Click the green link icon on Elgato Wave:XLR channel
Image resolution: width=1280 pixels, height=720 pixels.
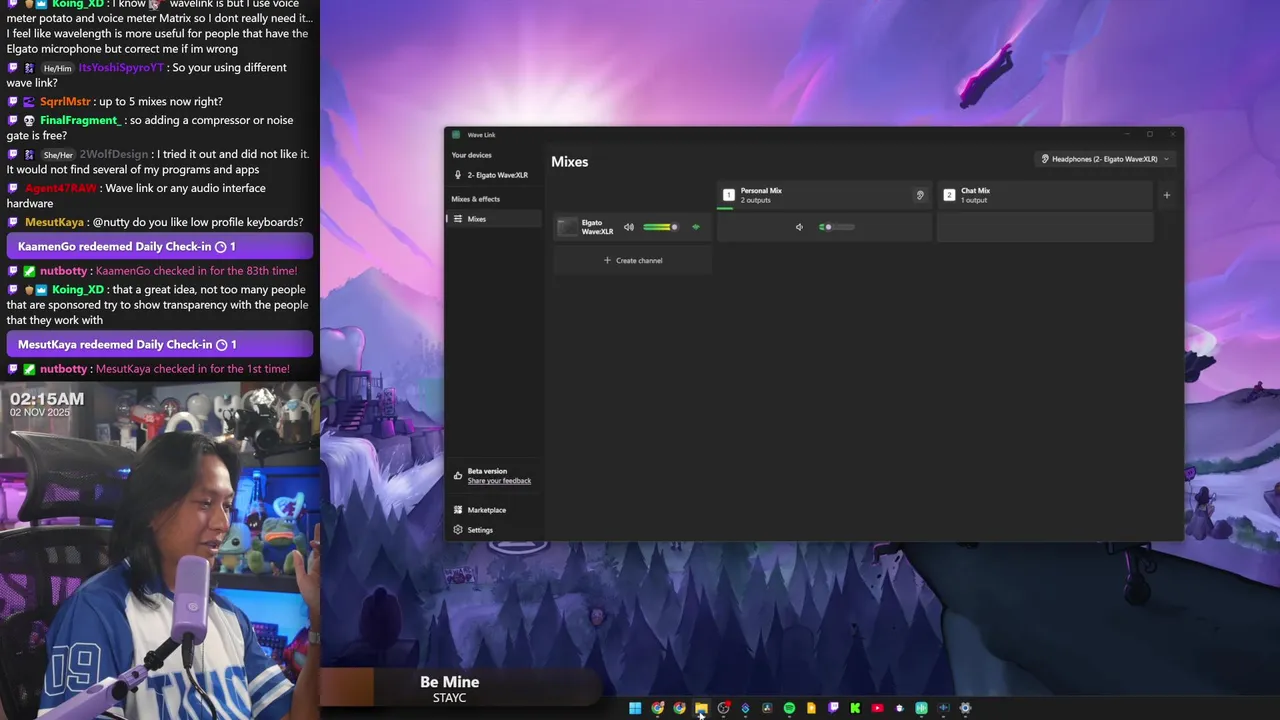pyautogui.click(x=696, y=227)
